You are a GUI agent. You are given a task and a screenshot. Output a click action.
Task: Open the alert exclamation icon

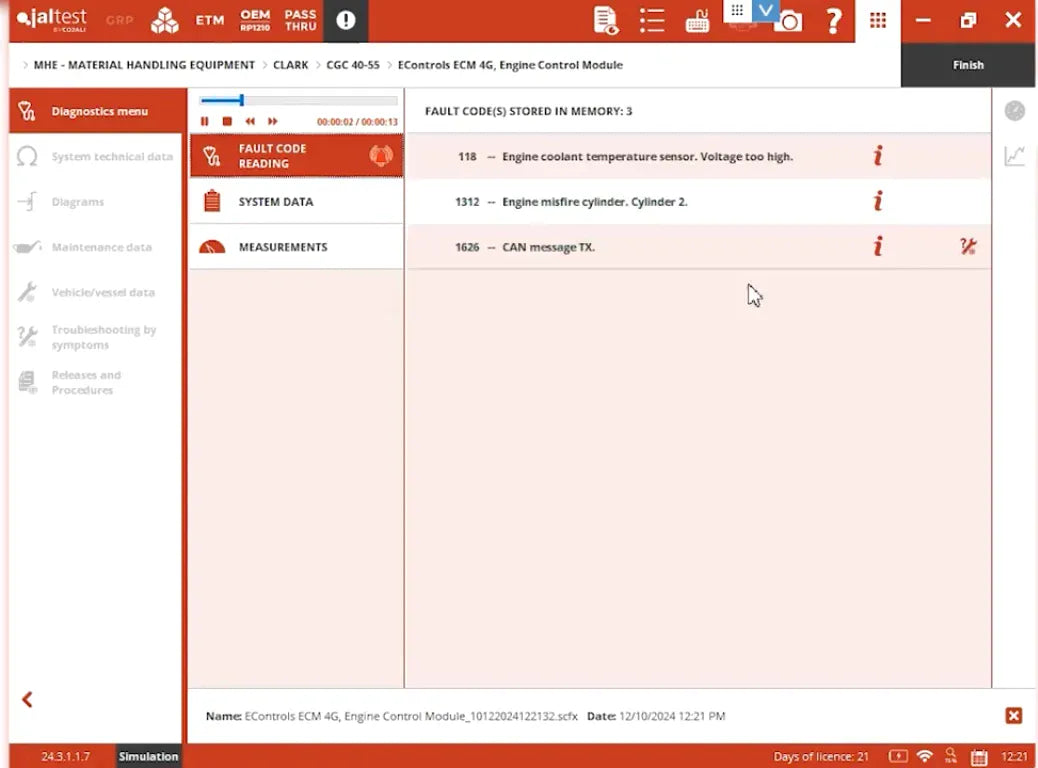coord(346,20)
